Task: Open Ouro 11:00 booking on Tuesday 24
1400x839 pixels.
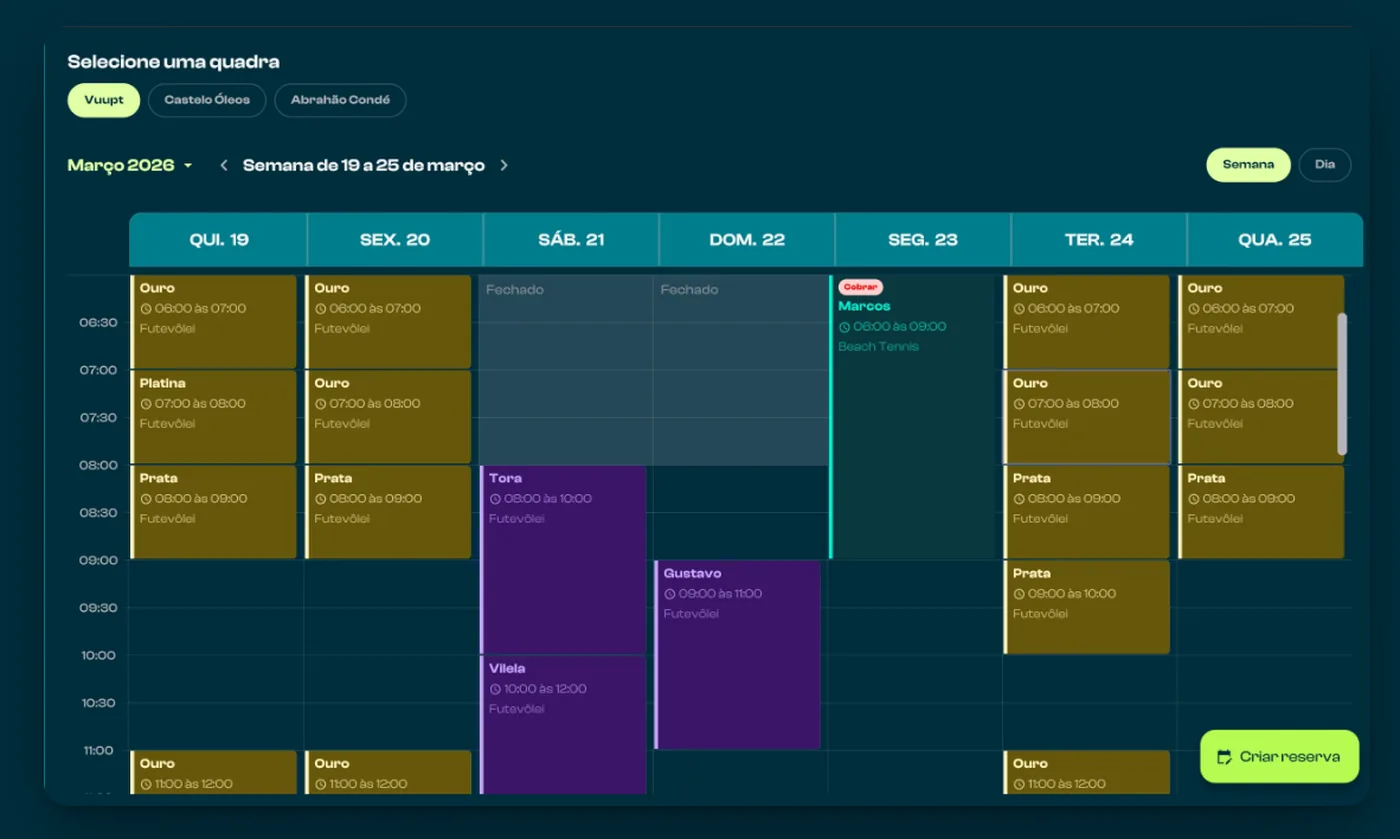Action: [x=1087, y=773]
